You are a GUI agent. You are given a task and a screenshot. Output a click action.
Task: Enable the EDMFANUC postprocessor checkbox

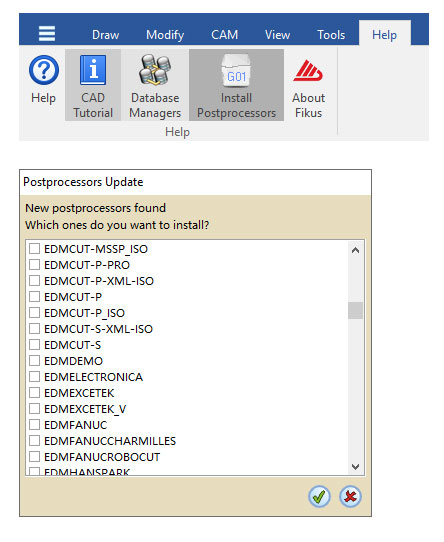point(34,424)
